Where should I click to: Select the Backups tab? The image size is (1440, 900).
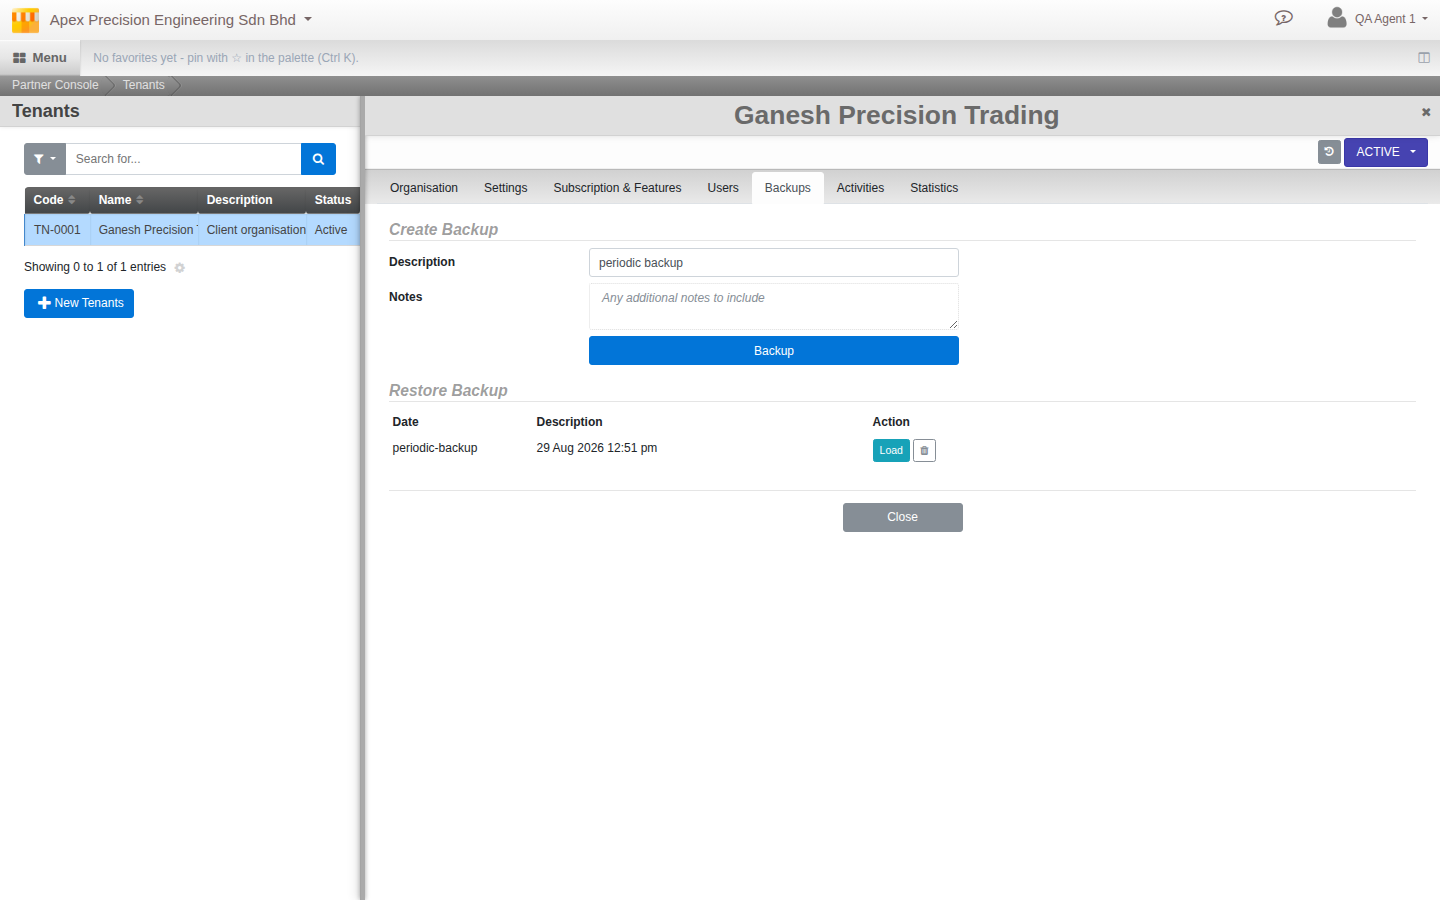788,188
